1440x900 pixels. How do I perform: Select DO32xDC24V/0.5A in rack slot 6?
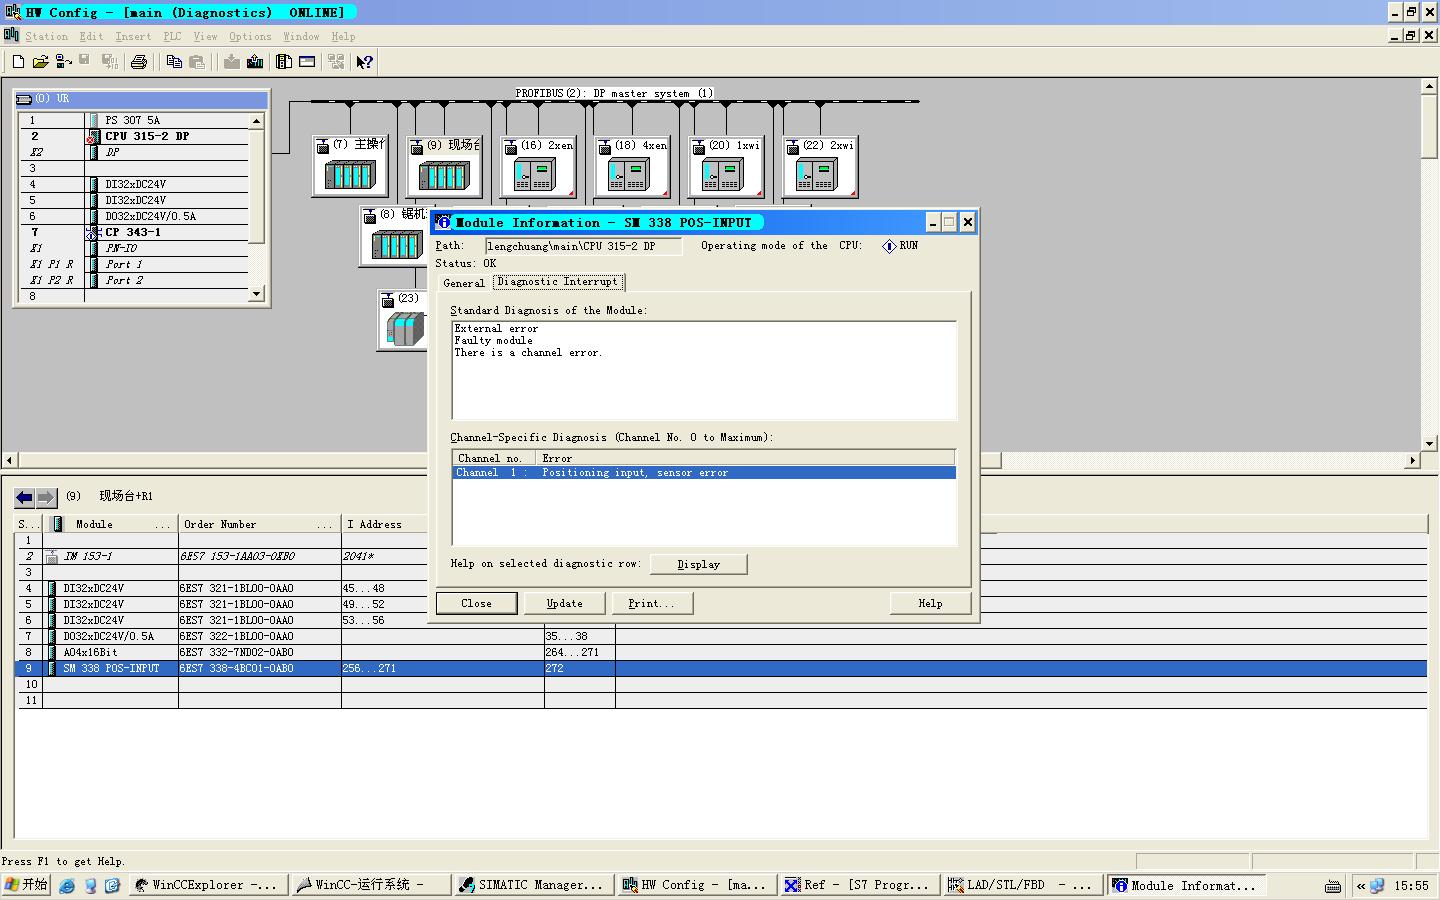[132, 216]
